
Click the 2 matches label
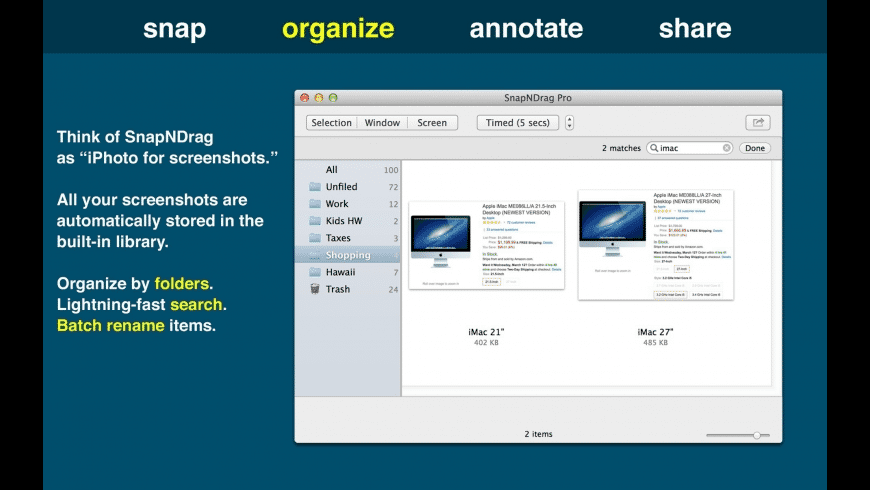coord(621,148)
